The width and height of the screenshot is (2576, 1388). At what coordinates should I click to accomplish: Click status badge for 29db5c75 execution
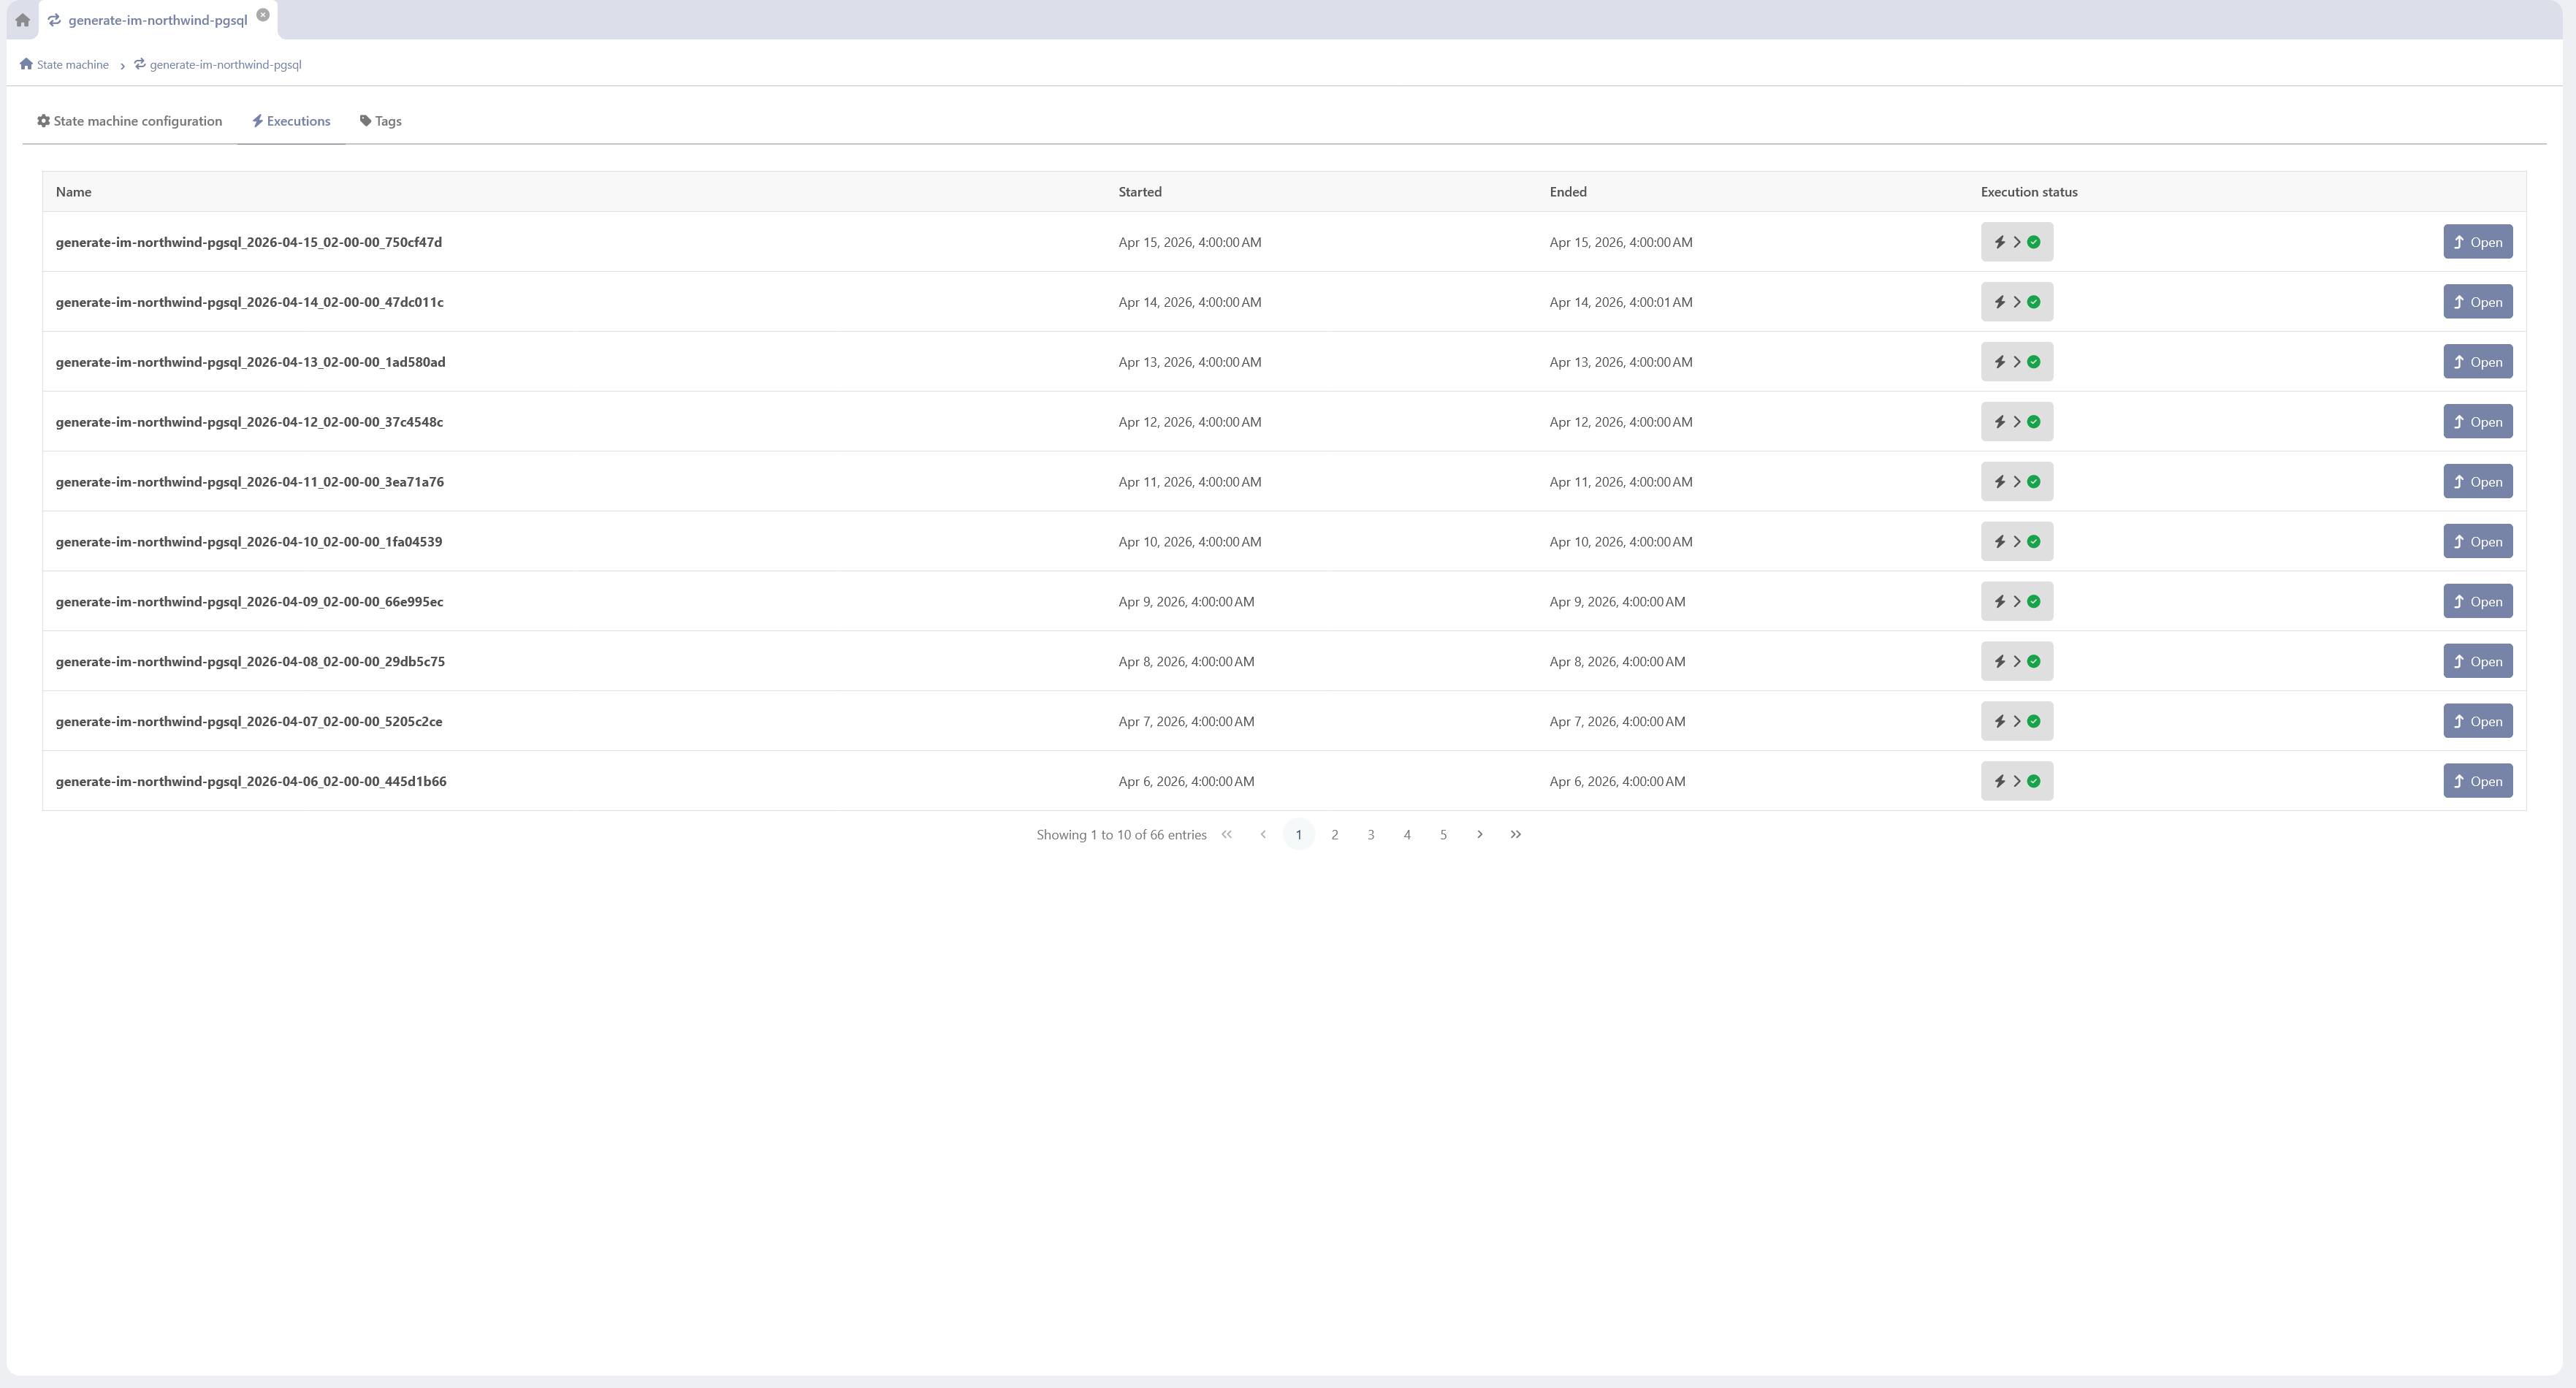point(2016,662)
